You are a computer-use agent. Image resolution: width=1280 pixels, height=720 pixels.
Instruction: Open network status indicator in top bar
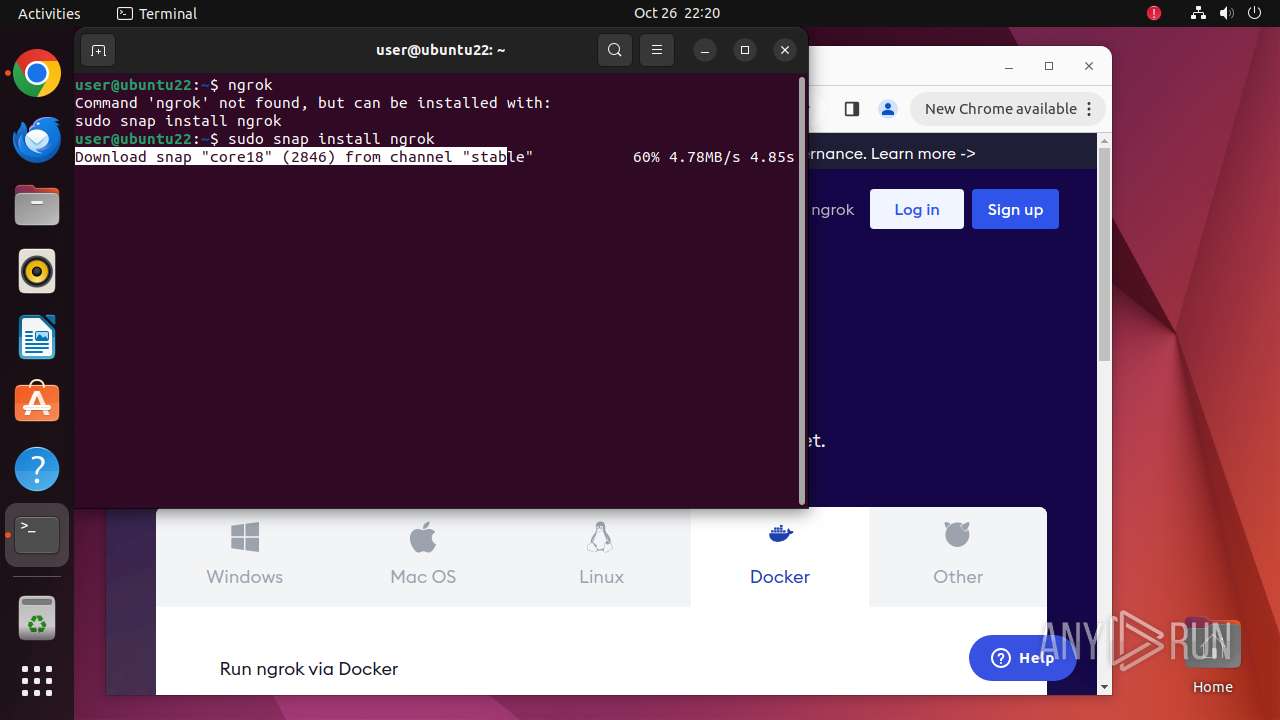pos(1198,14)
